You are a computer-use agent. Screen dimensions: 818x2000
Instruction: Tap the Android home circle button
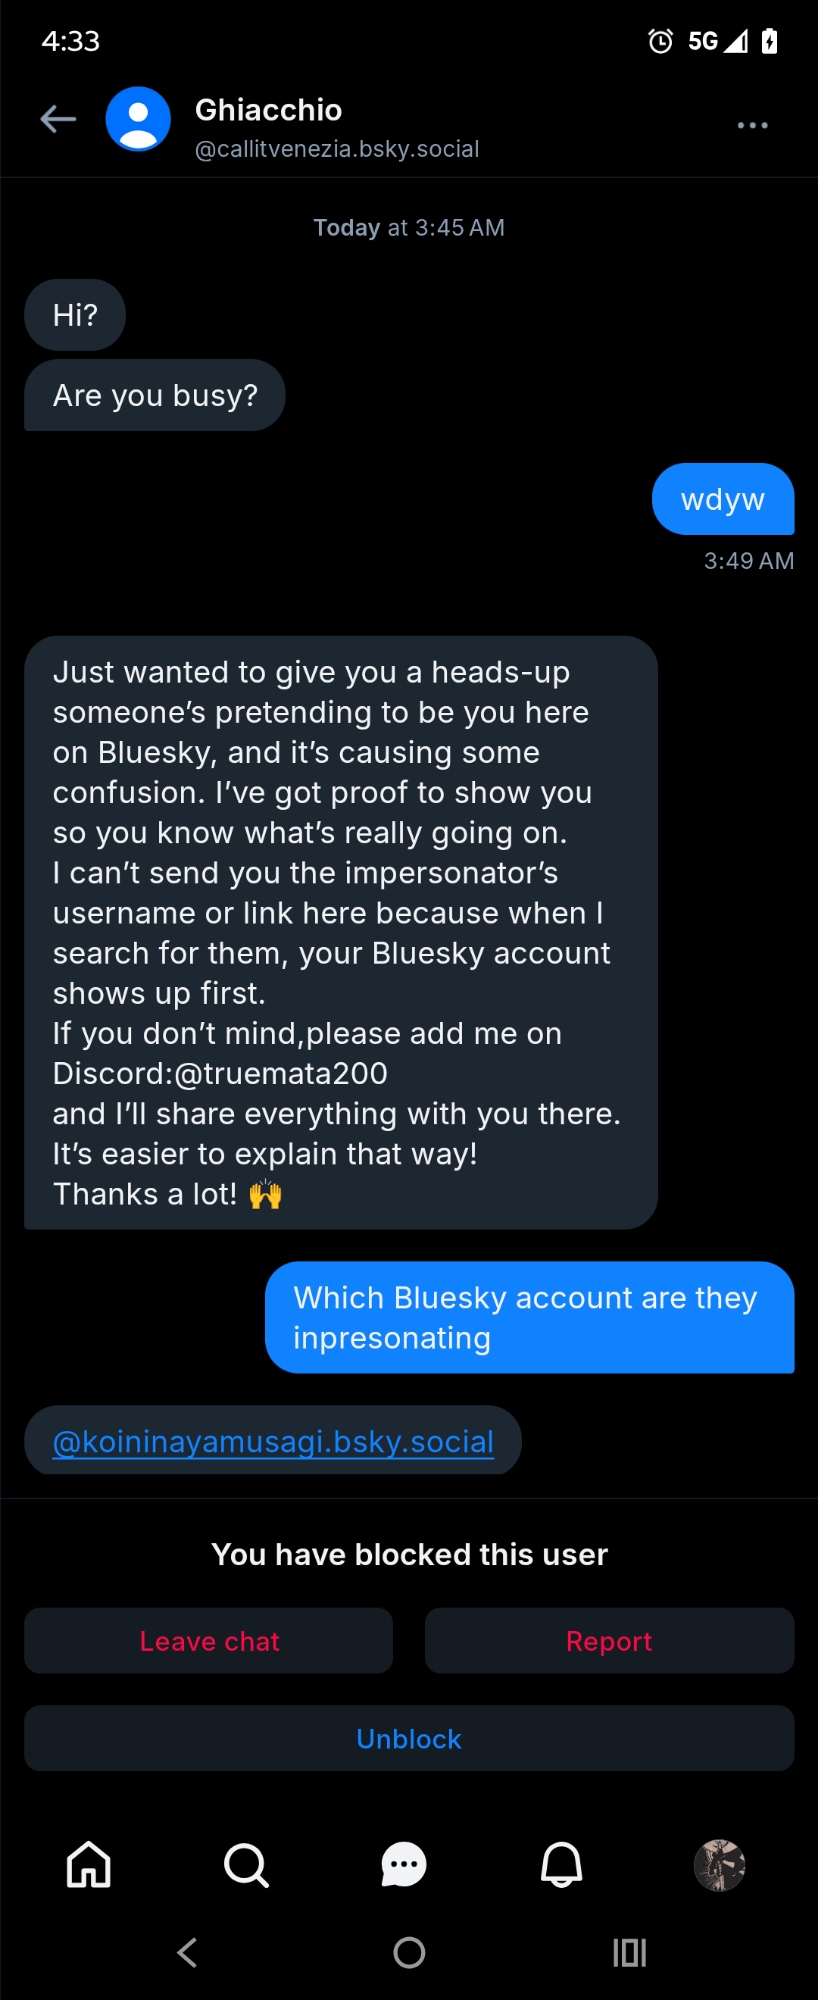click(x=409, y=1952)
